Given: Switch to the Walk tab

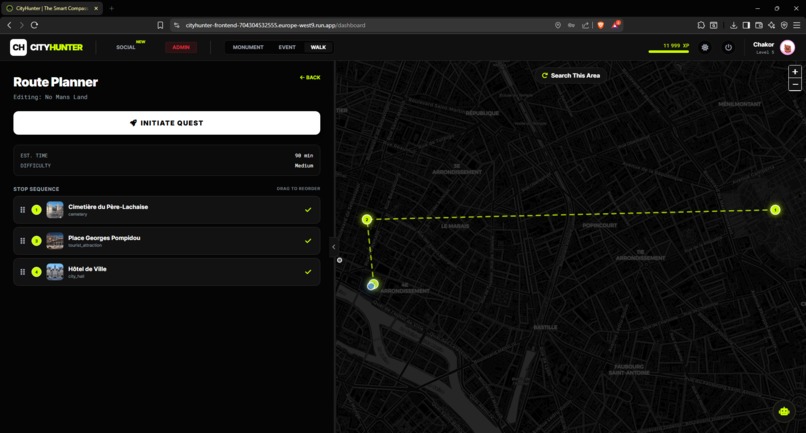Looking at the screenshot, I should tap(318, 47).
